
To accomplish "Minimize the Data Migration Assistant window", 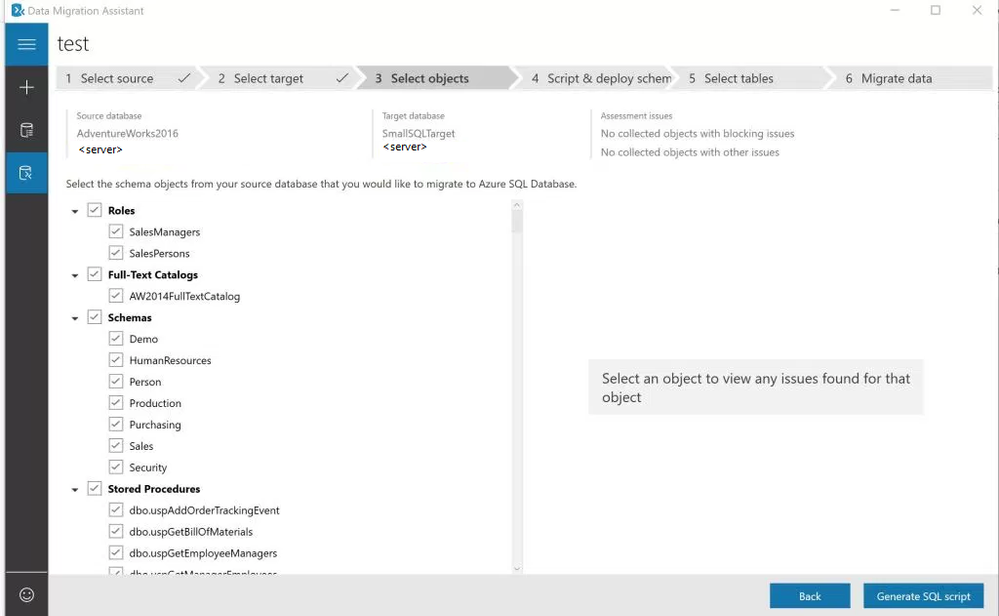I will click(x=895, y=10).
